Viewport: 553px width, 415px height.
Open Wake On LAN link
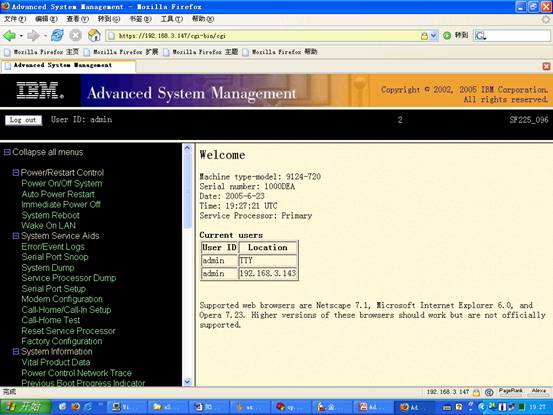(x=48, y=226)
